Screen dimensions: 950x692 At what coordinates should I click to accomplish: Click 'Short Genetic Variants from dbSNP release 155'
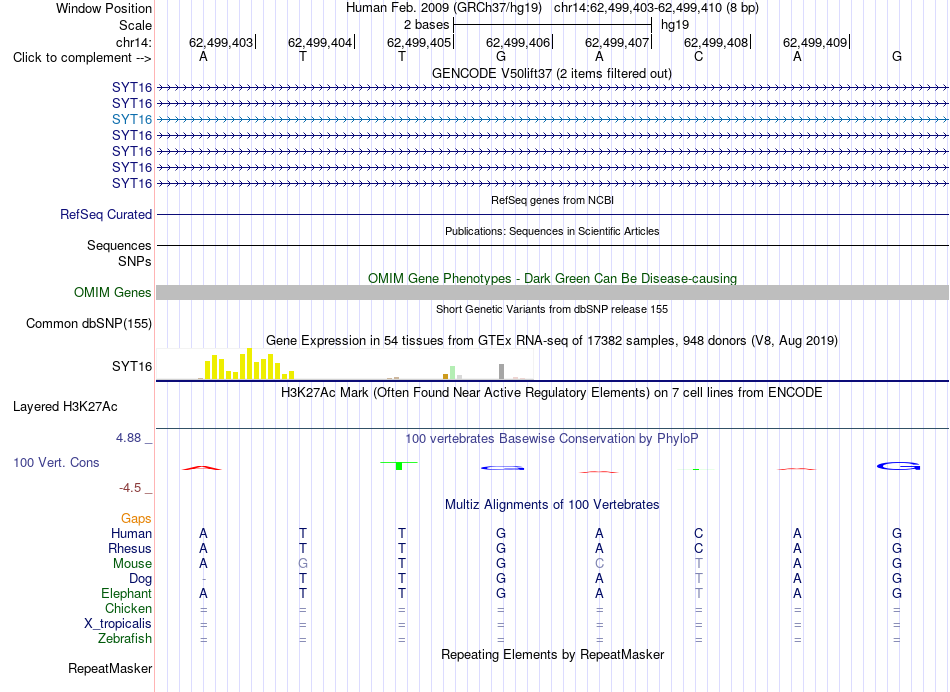[552, 309]
